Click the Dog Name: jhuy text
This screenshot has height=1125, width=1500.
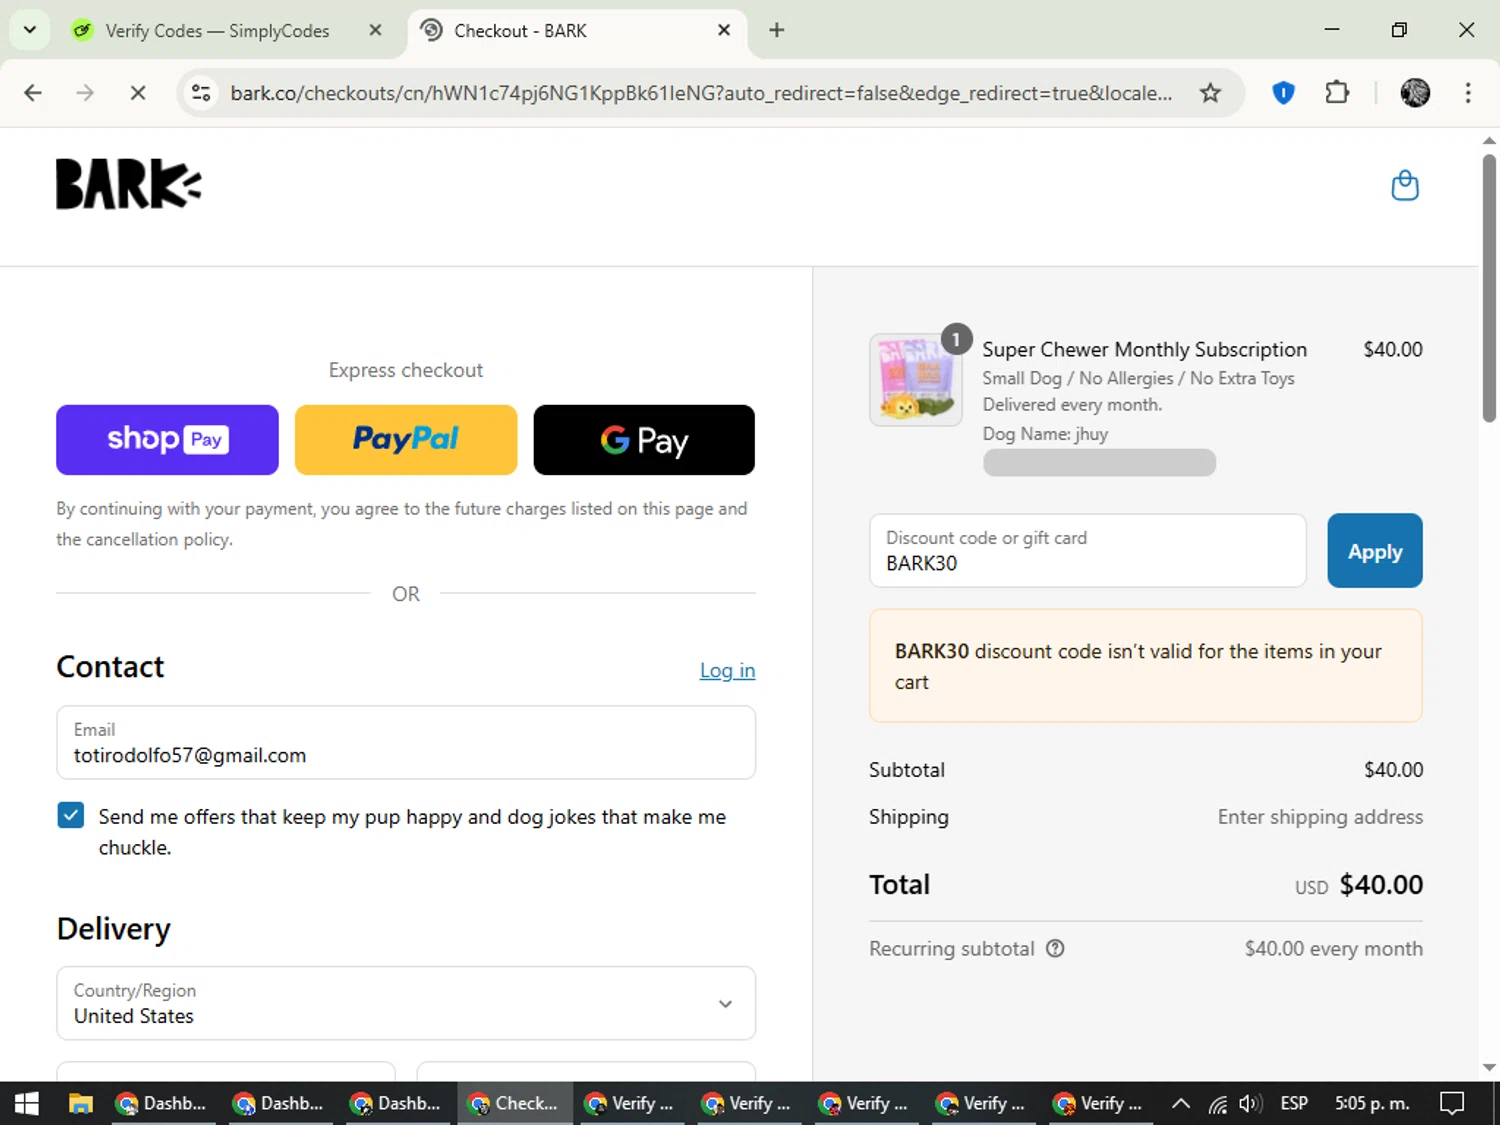coord(1045,434)
